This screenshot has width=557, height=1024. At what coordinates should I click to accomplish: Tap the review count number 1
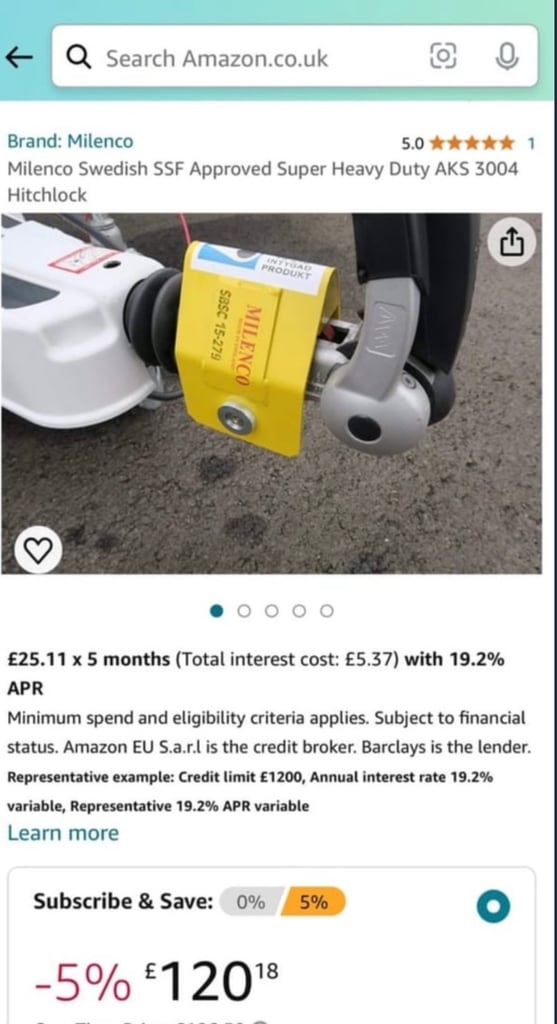pyautogui.click(x=531, y=143)
